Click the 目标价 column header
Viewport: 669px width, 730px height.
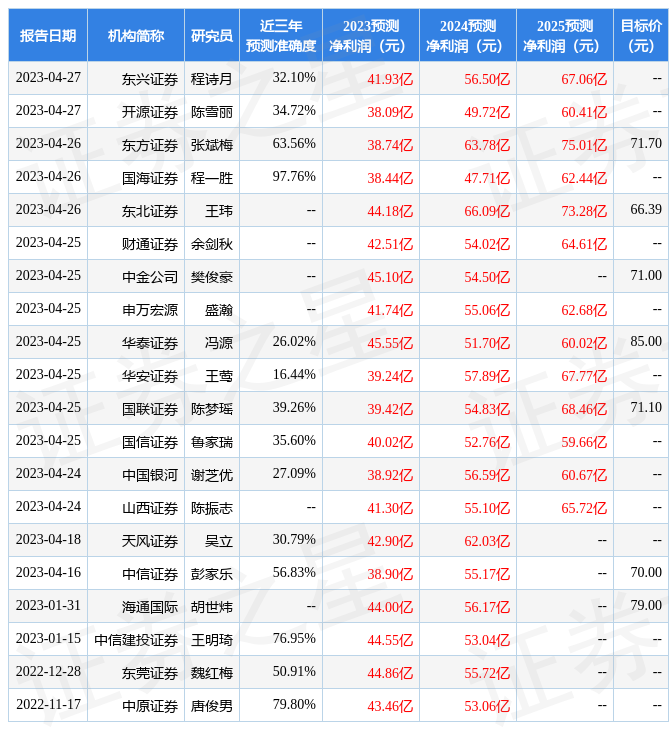(x=641, y=35)
